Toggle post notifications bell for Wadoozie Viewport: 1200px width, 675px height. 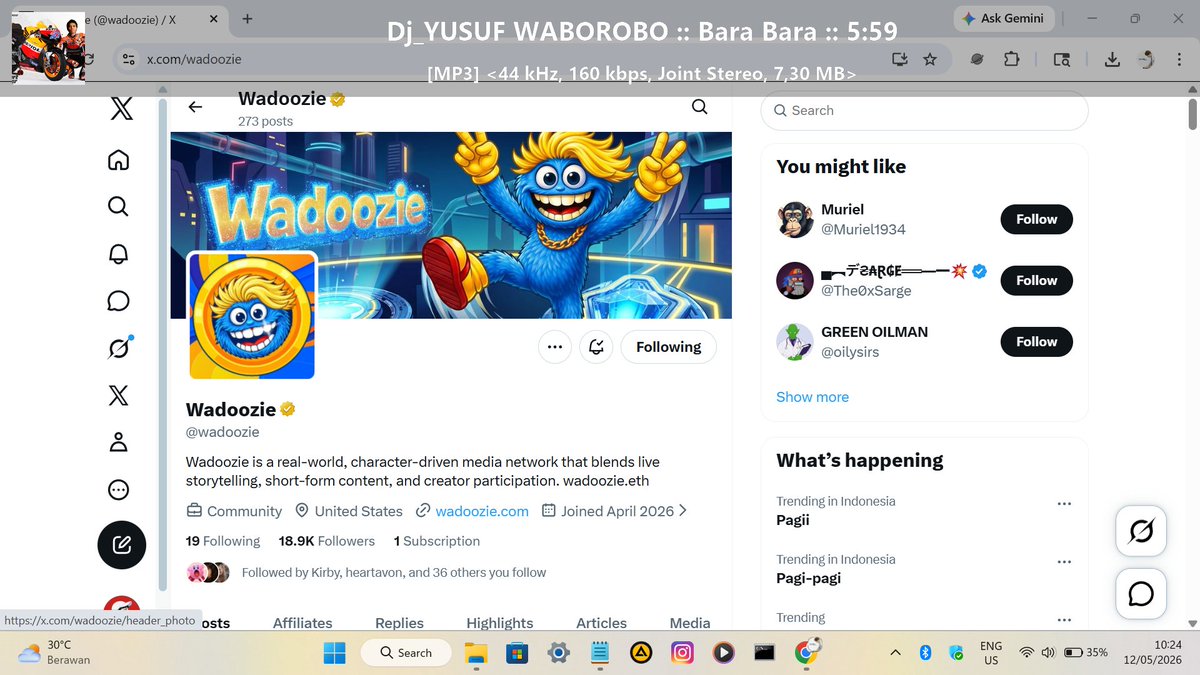point(596,347)
